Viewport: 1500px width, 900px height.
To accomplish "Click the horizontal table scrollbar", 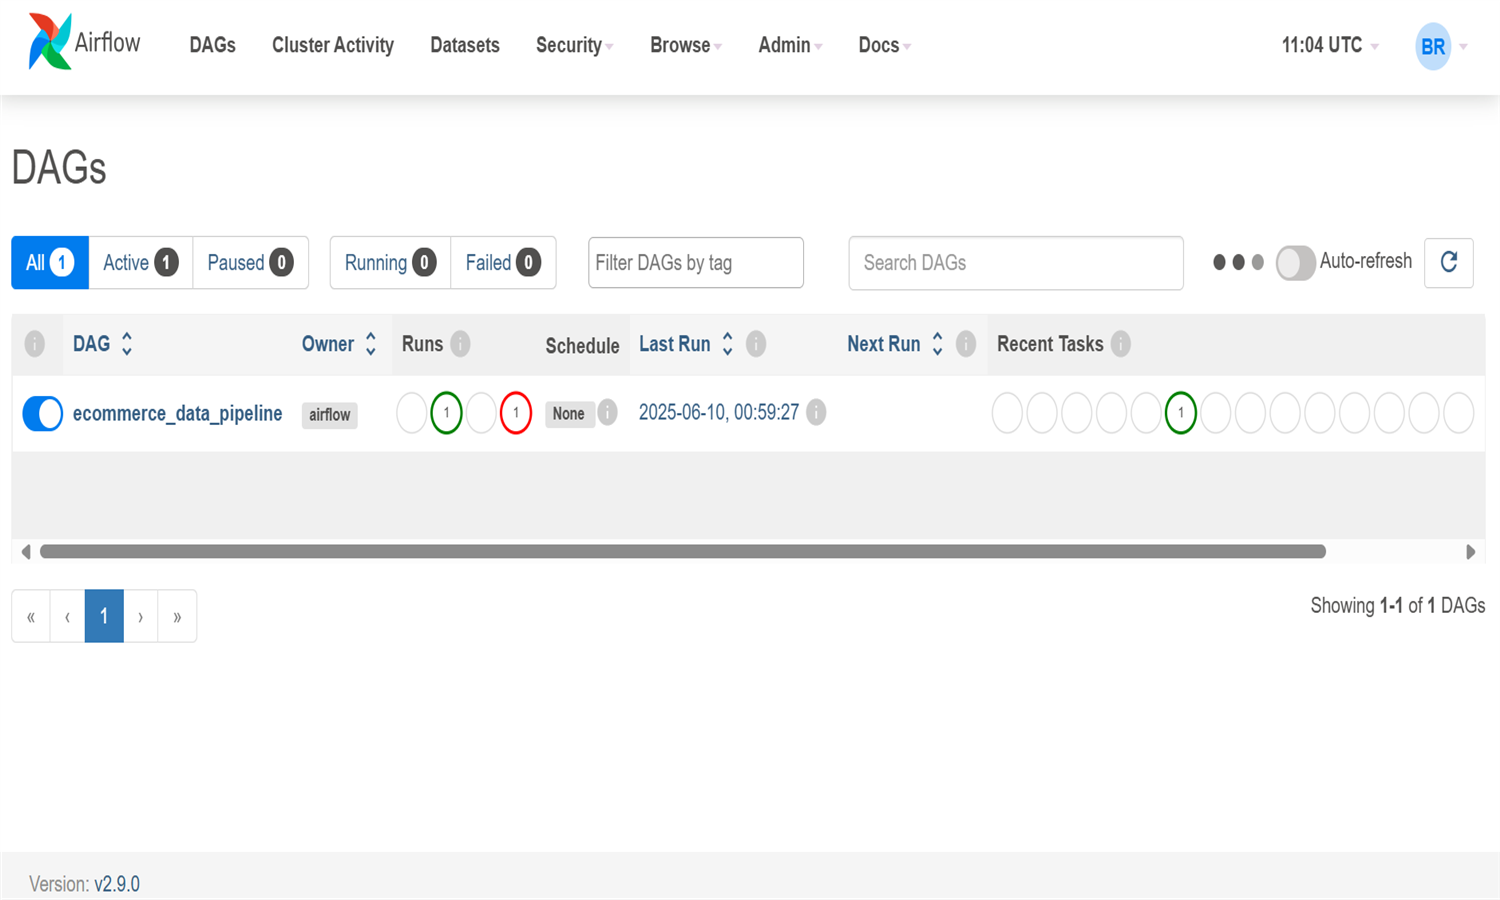I will pyautogui.click(x=682, y=552).
